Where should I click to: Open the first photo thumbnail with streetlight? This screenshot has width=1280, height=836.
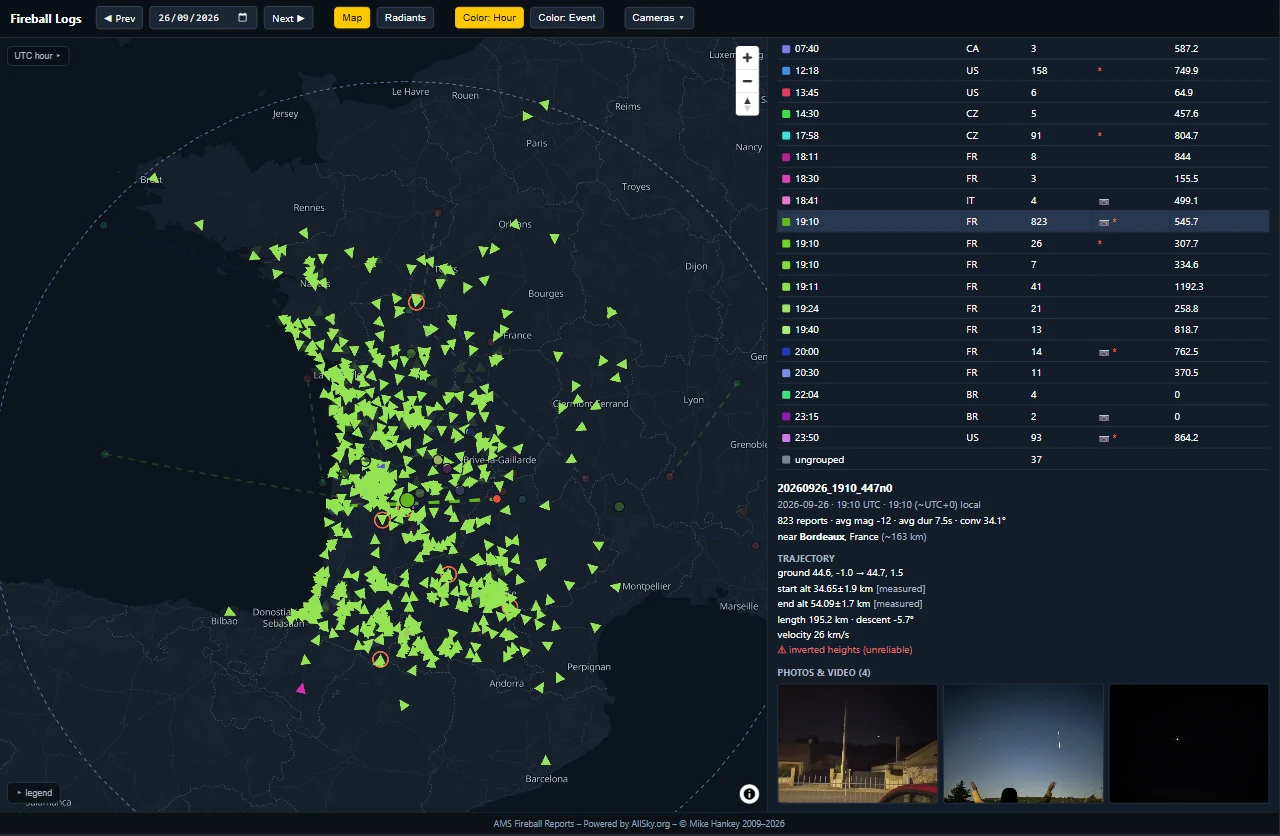coord(857,743)
